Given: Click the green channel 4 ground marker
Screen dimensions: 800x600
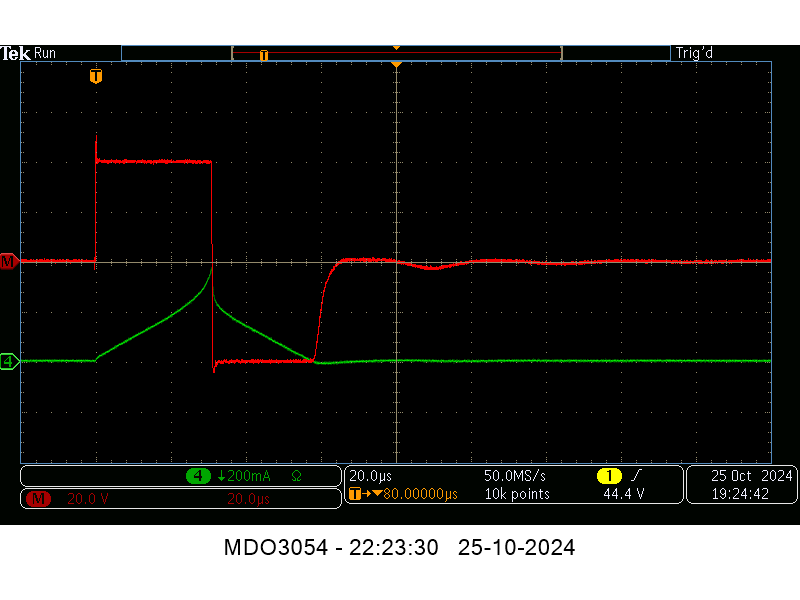Looking at the screenshot, I should click(9, 361).
